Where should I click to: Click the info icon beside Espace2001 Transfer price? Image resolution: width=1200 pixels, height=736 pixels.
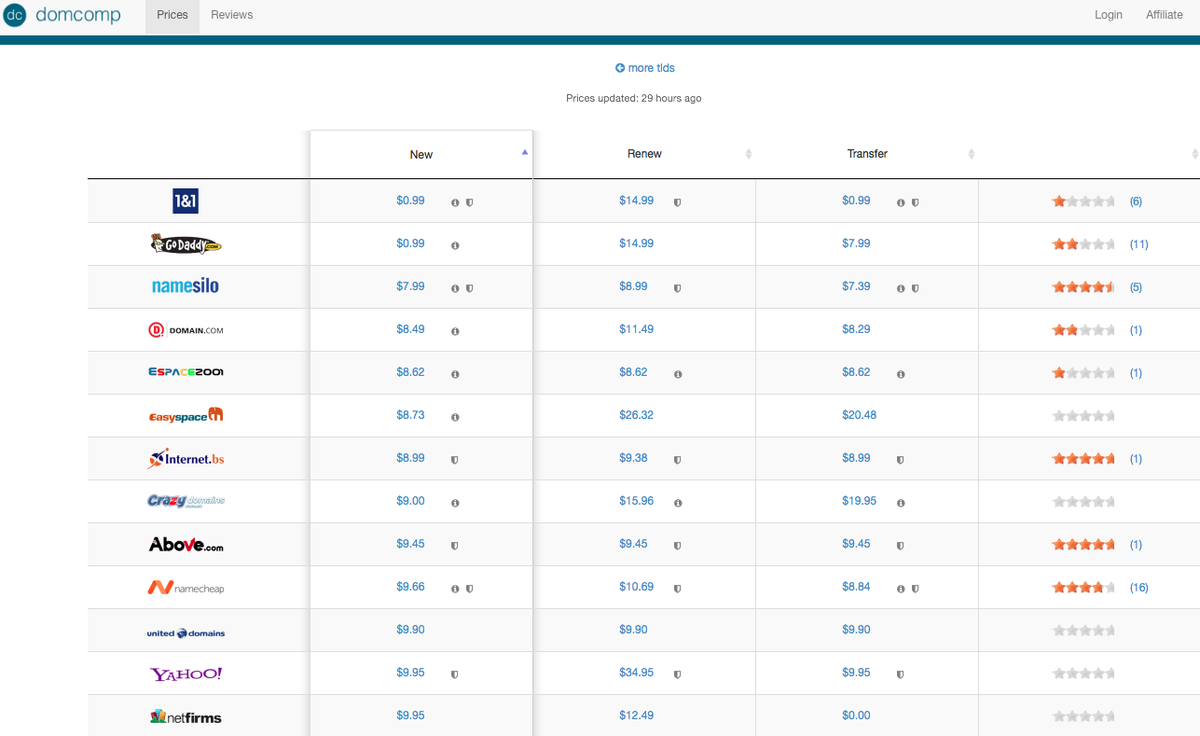click(x=900, y=374)
